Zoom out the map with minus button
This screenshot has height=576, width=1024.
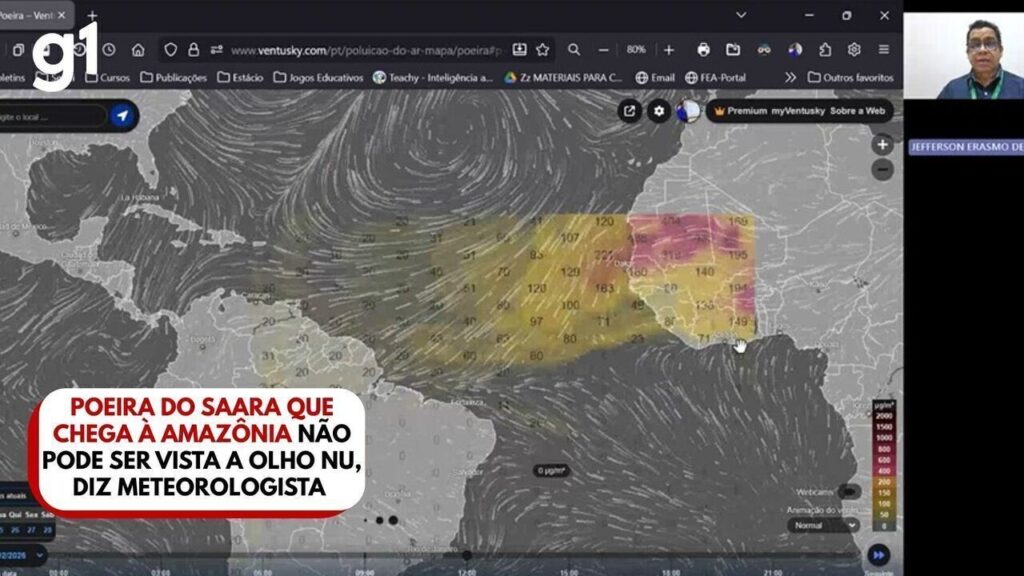click(882, 170)
